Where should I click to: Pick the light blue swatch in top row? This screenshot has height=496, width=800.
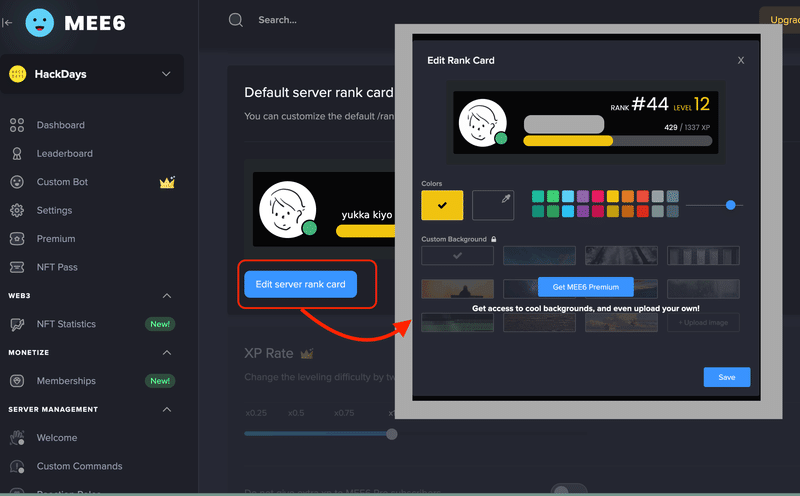(x=568, y=196)
